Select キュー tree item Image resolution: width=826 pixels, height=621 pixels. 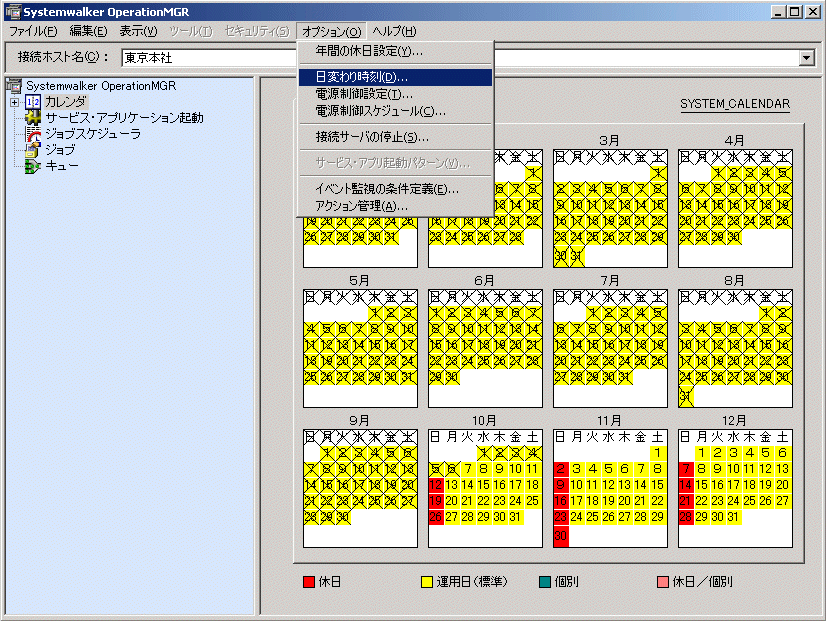(x=62, y=166)
